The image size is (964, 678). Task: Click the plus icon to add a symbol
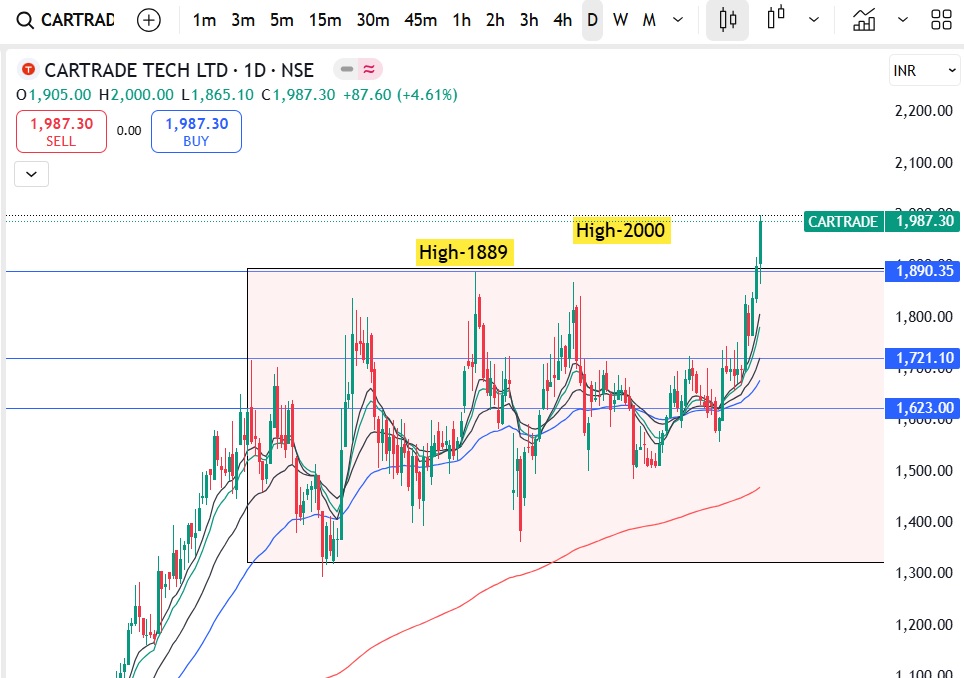(148, 19)
